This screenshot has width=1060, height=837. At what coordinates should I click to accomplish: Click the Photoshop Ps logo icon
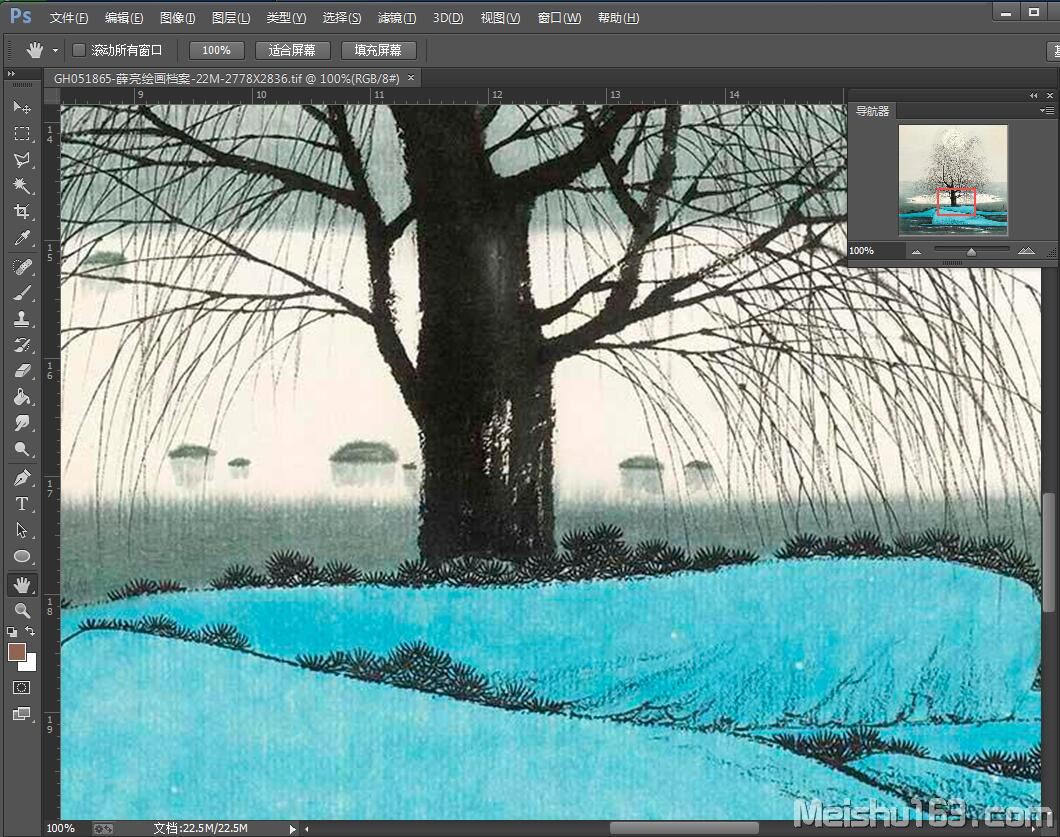pyautogui.click(x=21, y=16)
